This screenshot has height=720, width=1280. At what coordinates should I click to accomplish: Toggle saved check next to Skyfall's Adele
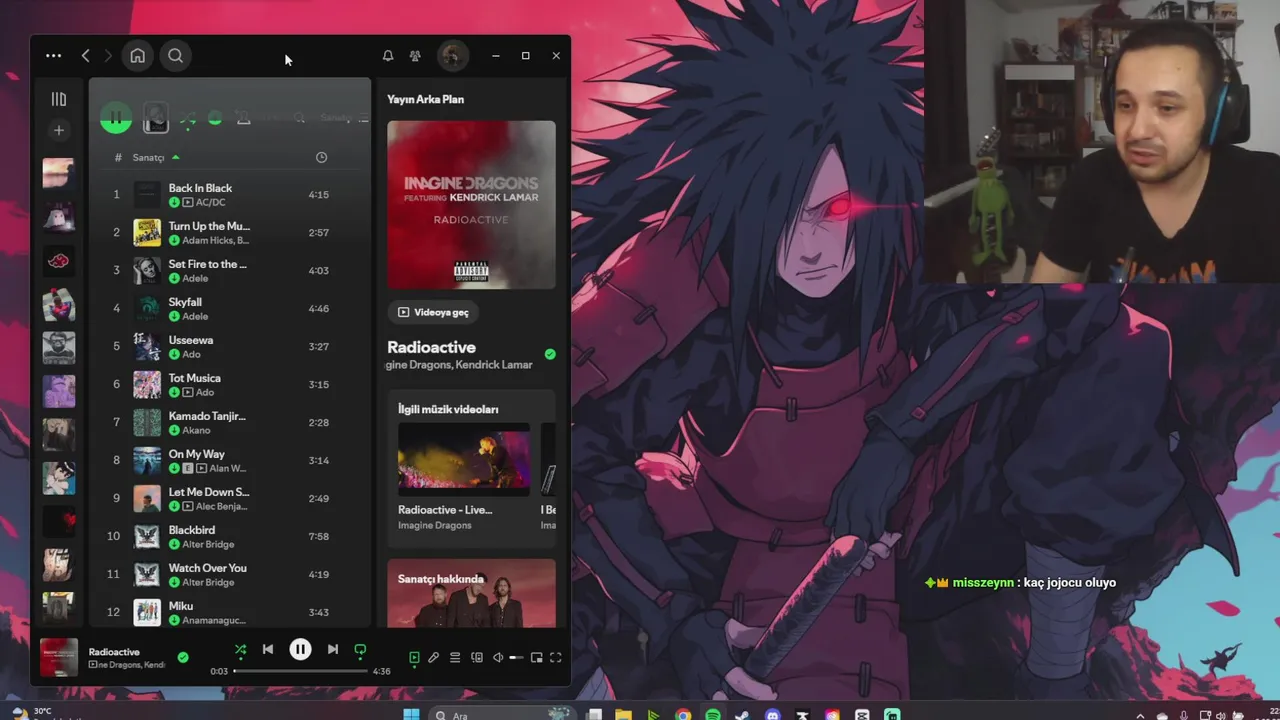click(x=174, y=316)
